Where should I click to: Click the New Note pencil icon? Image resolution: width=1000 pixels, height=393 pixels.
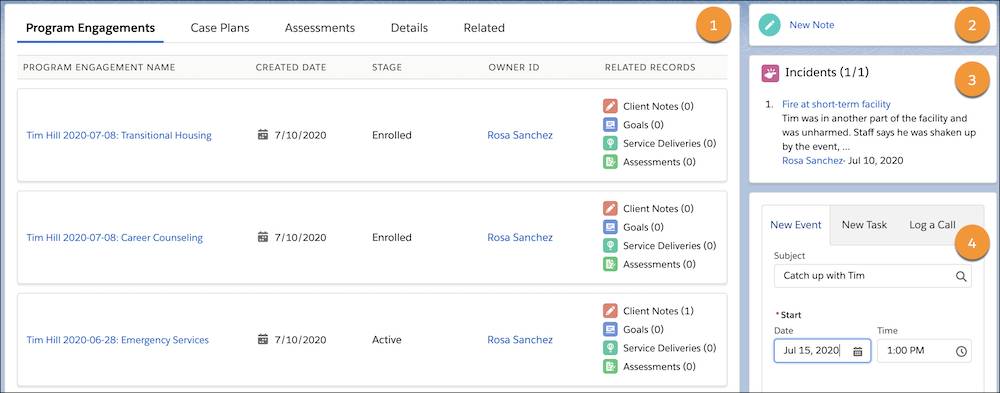point(770,26)
